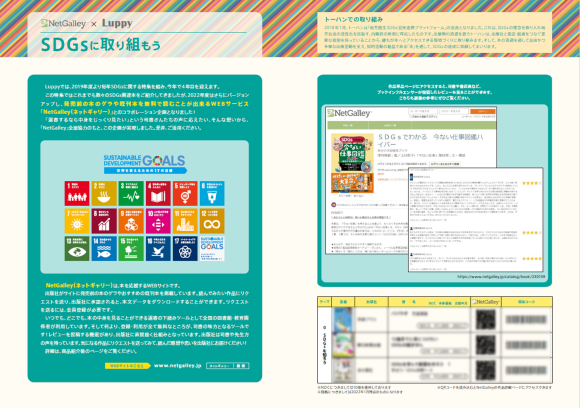Click SDG goal 4 education book icon
The height and width of the screenshot is (408, 580).
point(158,193)
